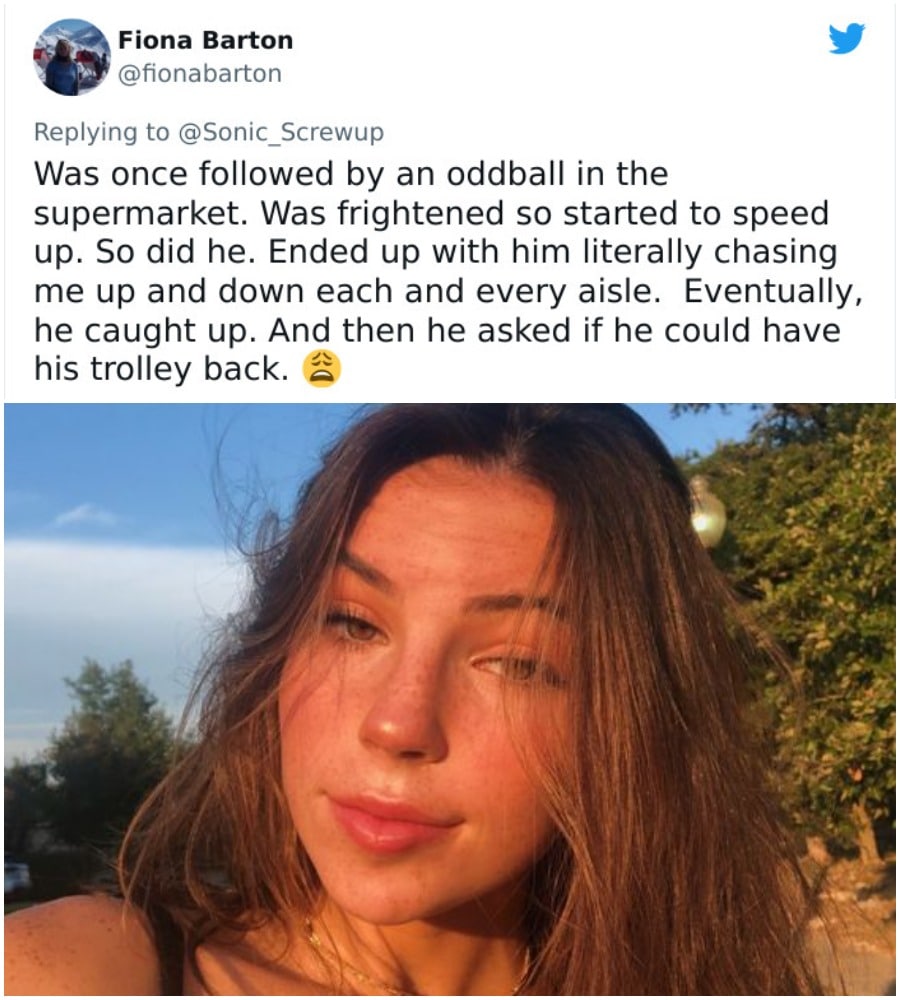Click the Twitter bird logo
Image resolution: width=900 pixels, height=1000 pixels.
click(846, 39)
